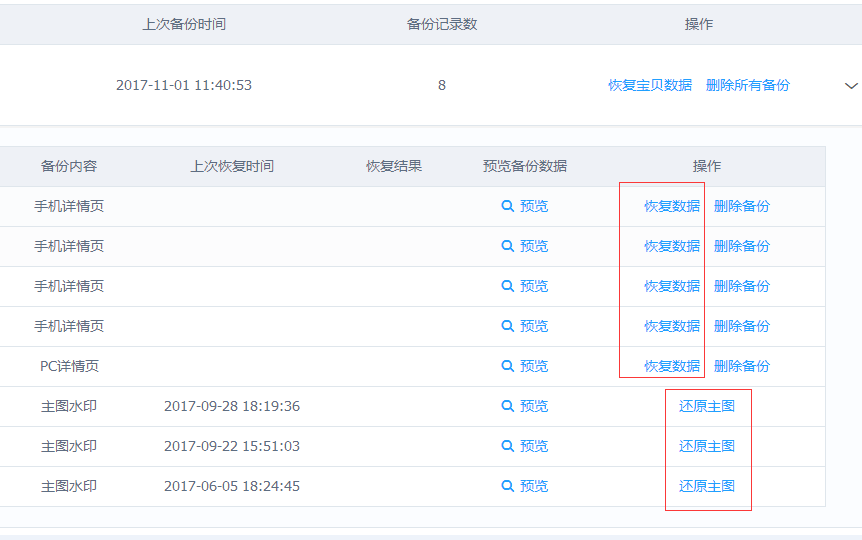Click magnifier icon for 2017-06-05 主图水印 backup

tap(507, 486)
